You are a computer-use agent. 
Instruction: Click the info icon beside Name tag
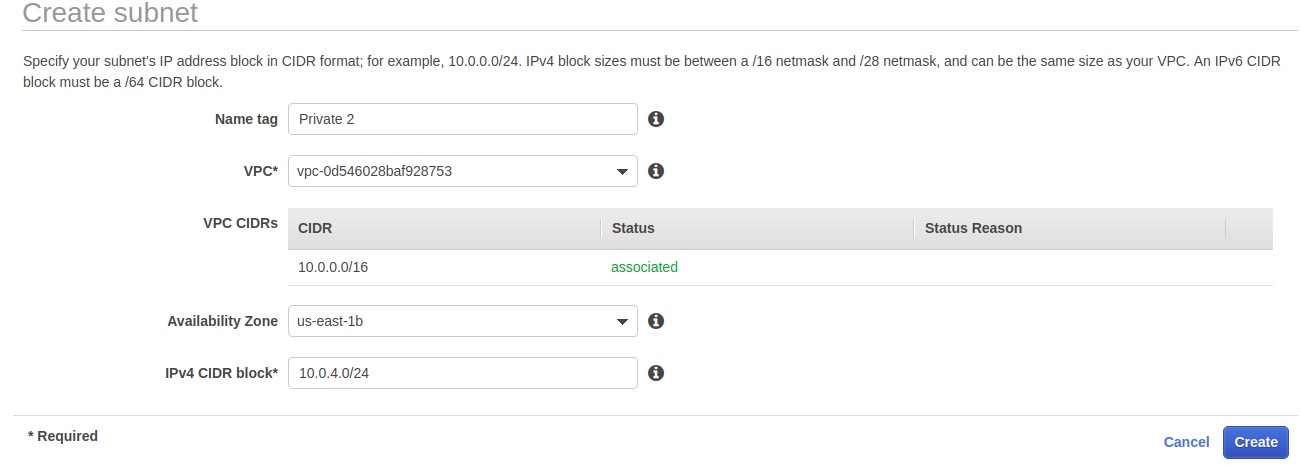(x=656, y=119)
